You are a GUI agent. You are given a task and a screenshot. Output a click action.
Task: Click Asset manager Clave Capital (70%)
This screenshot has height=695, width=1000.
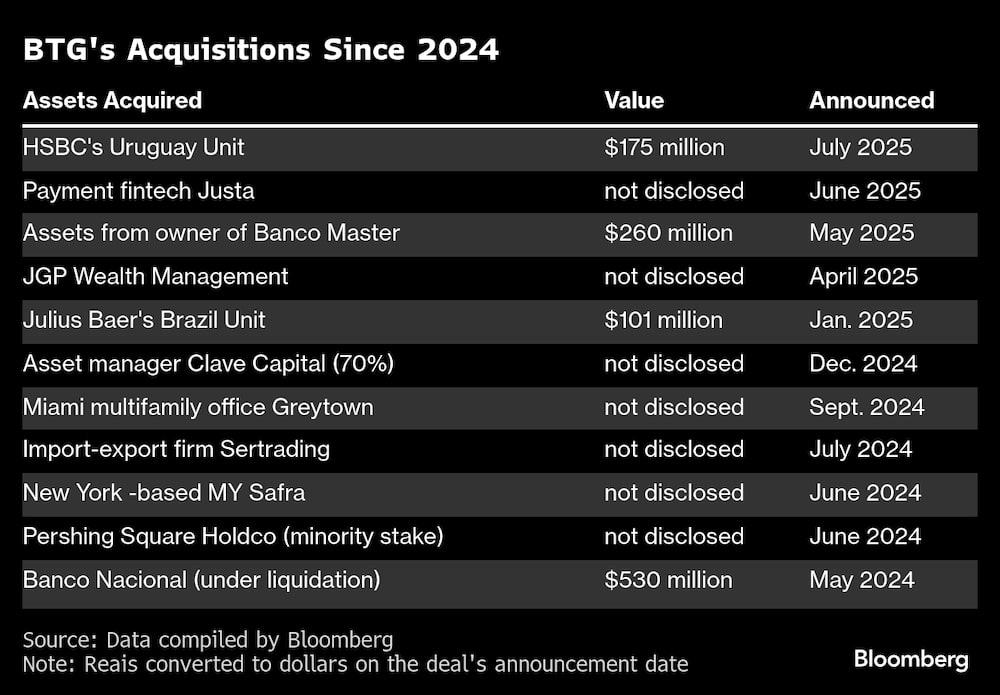208,363
